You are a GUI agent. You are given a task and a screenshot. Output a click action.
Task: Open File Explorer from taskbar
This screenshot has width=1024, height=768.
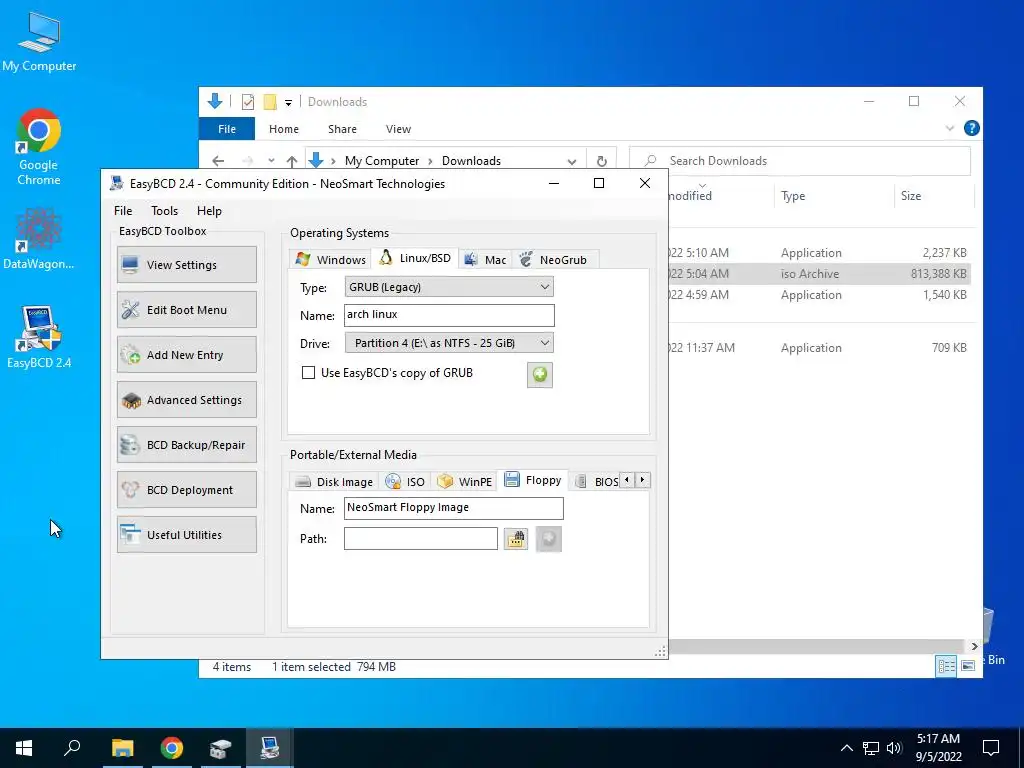122,748
